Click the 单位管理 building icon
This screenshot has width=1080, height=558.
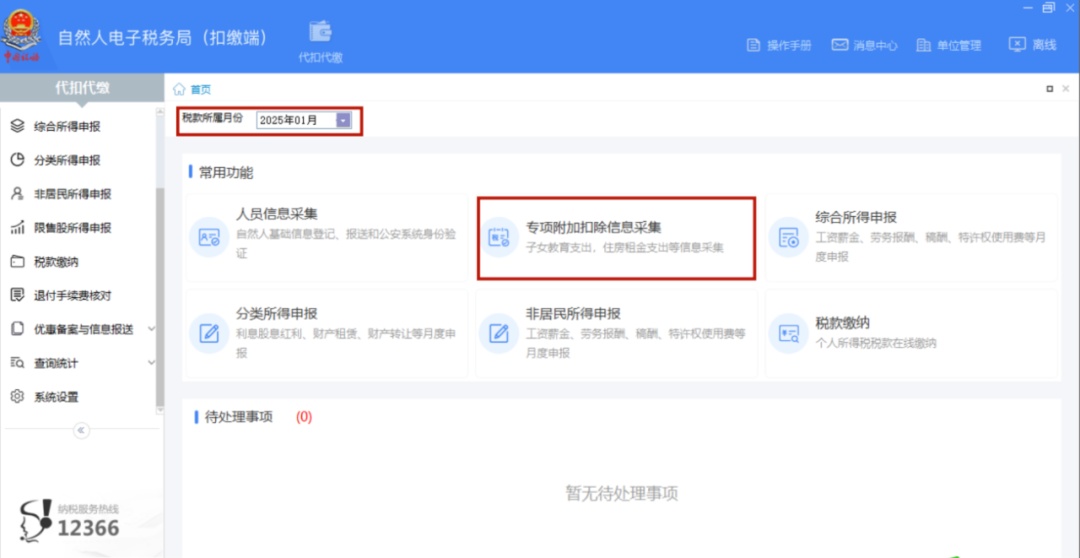coord(924,45)
